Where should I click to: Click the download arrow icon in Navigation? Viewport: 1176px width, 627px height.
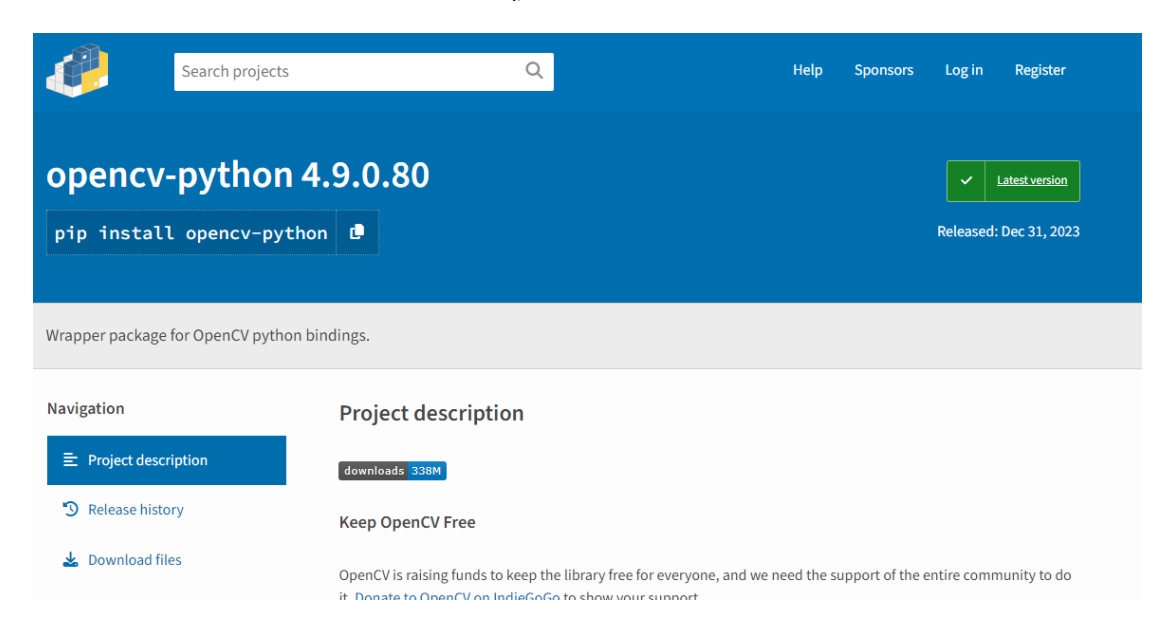click(x=70, y=560)
